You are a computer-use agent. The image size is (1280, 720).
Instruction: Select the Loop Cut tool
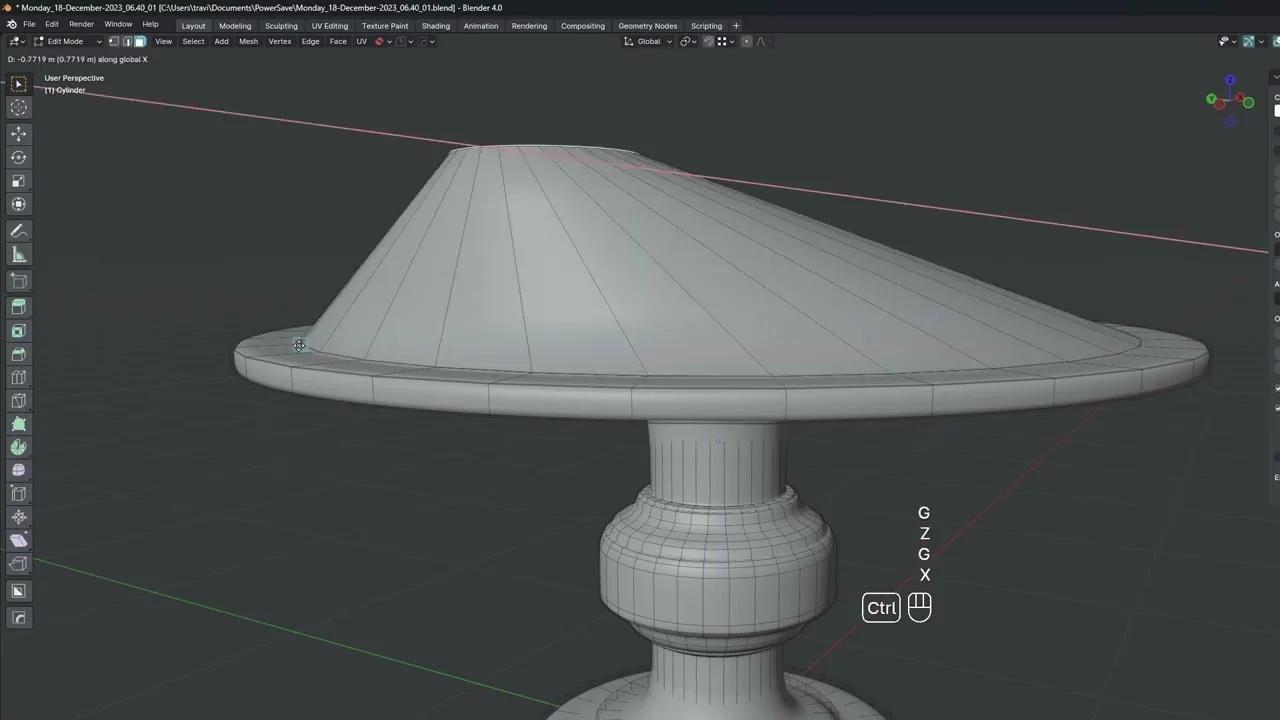tap(18, 377)
